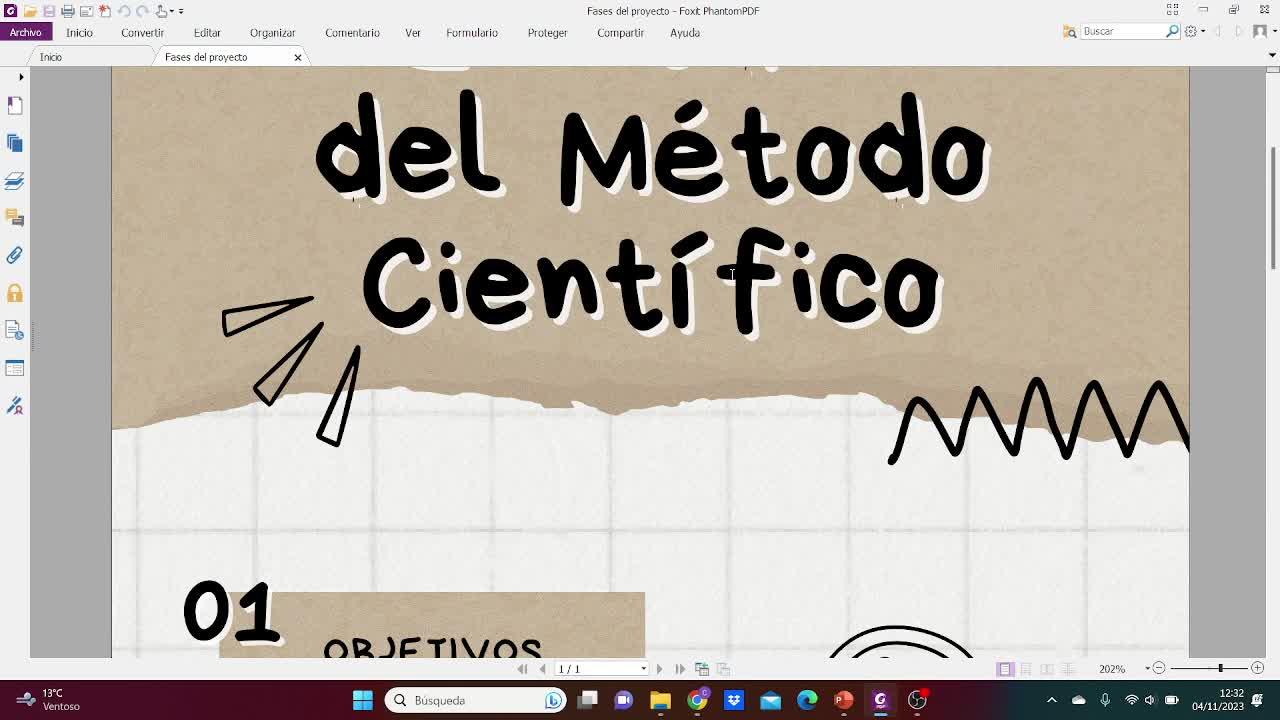
Task: Click the undo arrow icon
Action: (124, 11)
